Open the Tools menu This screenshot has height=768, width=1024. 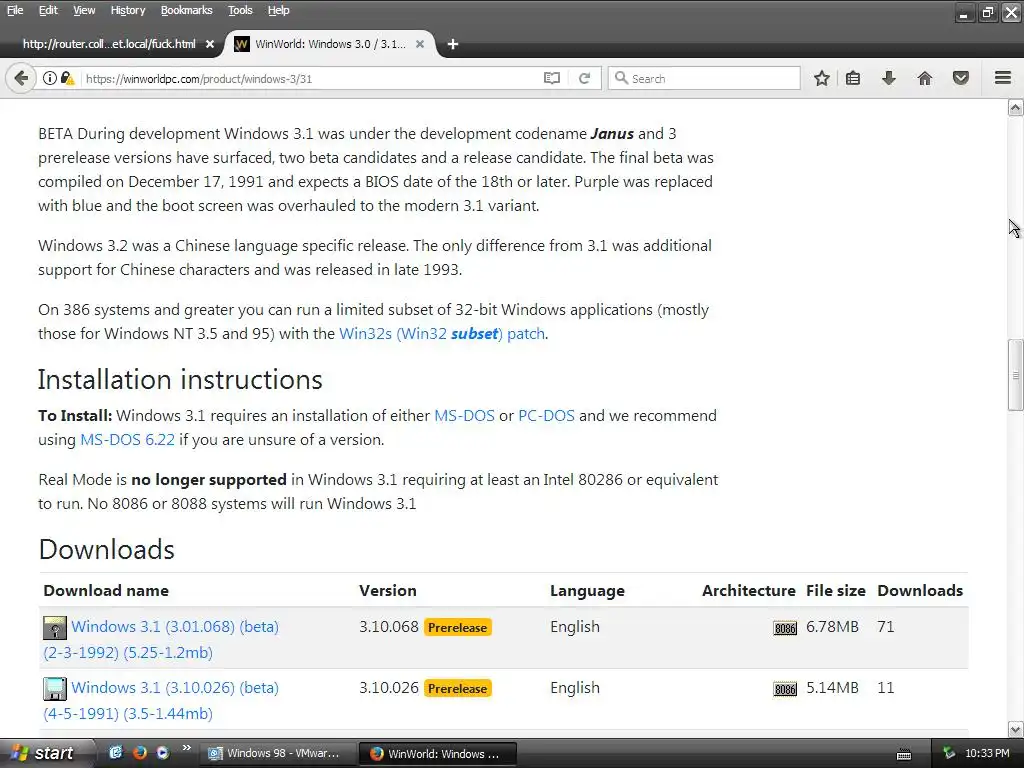click(x=240, y=10)
